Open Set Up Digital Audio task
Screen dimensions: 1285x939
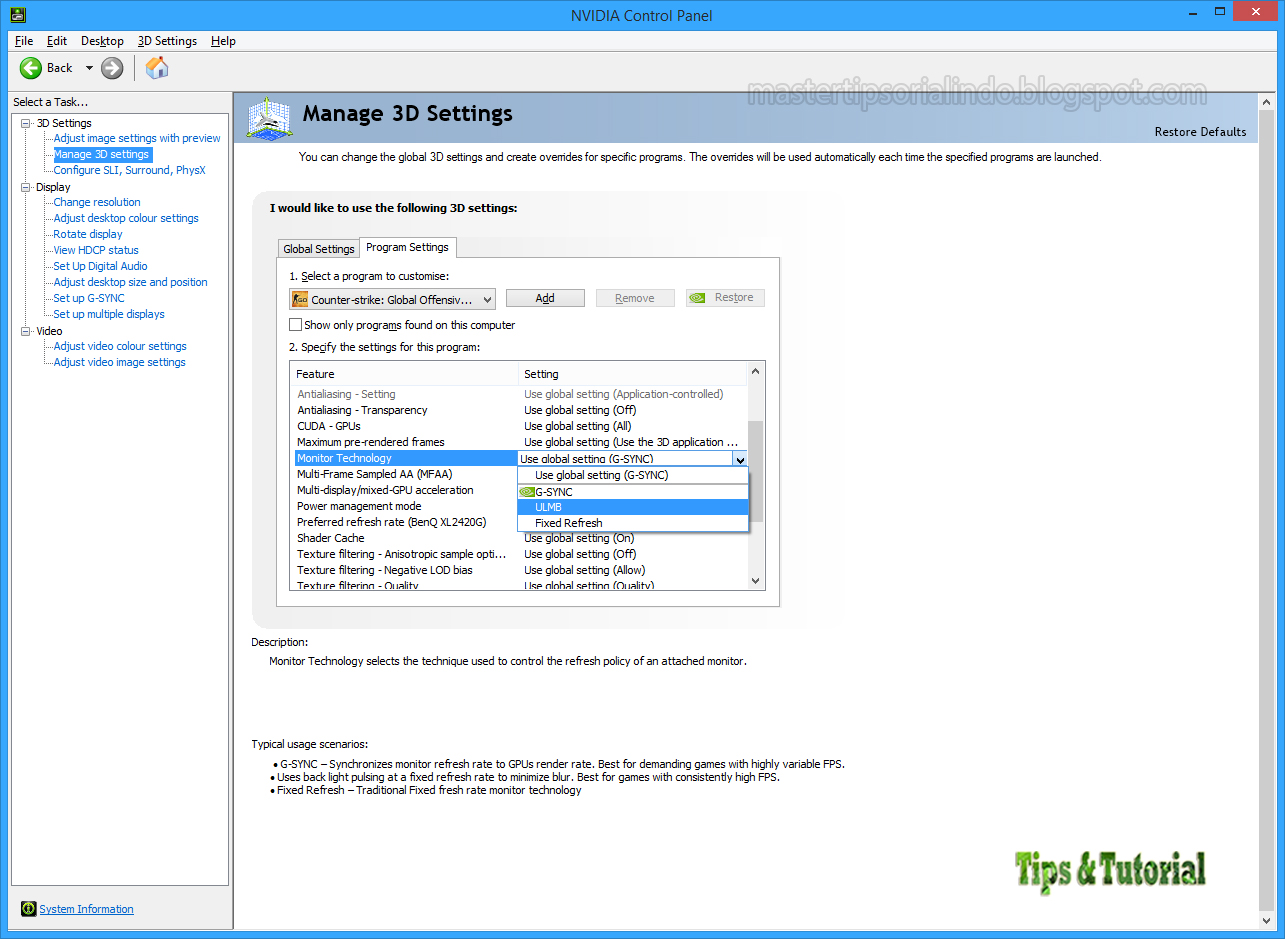[x=100, y=266]
